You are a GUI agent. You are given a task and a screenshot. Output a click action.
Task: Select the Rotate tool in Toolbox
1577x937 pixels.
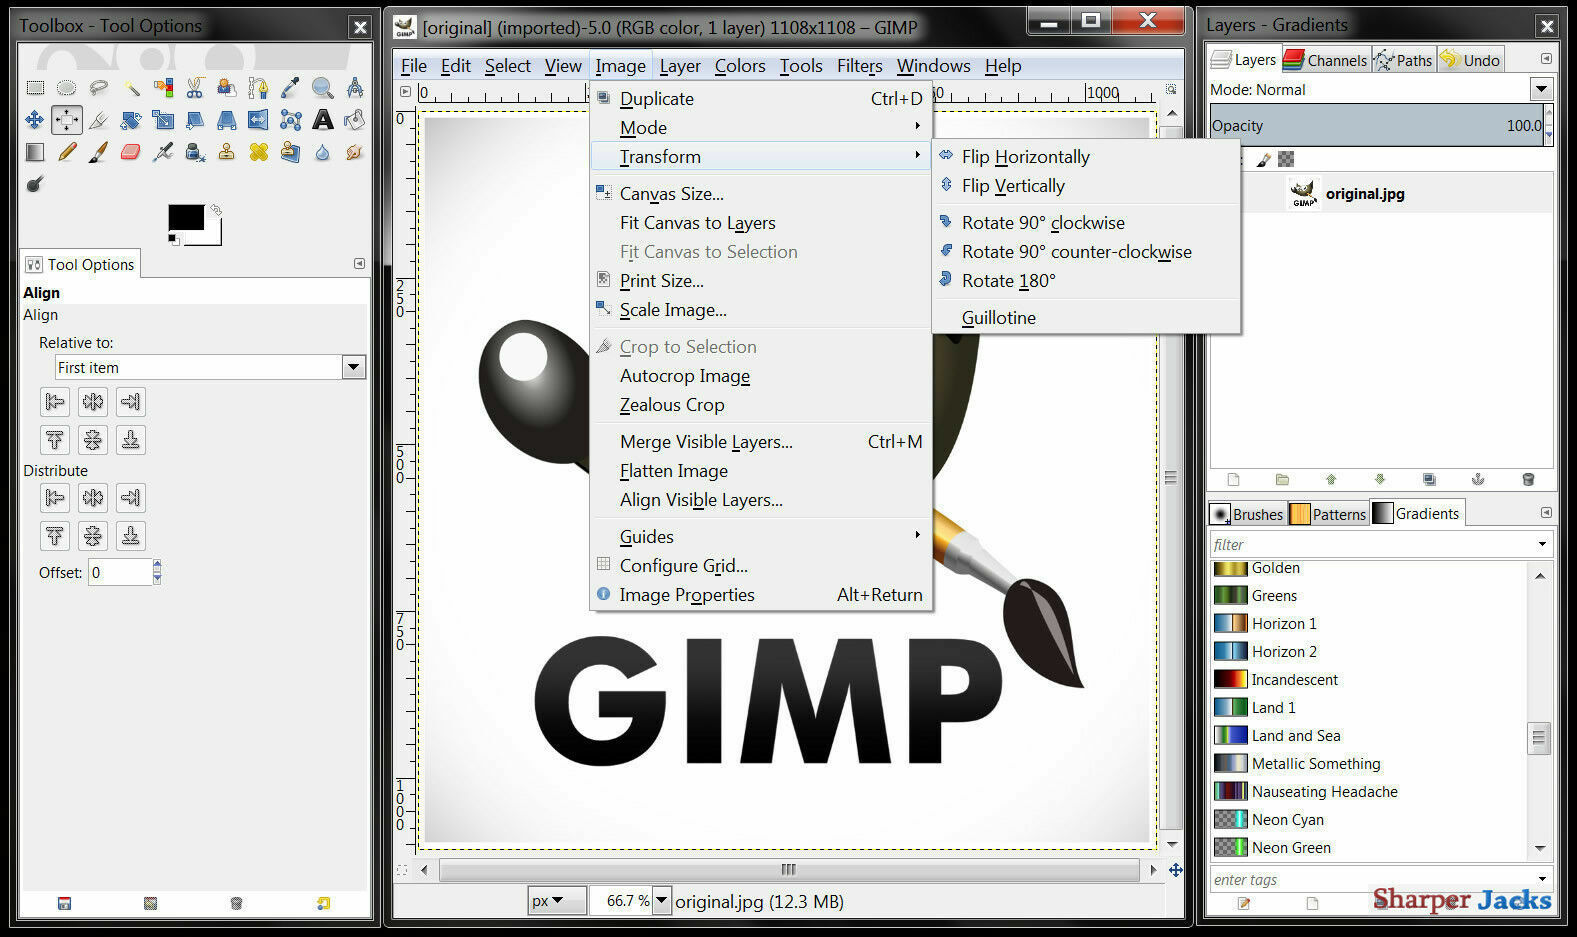131,120
